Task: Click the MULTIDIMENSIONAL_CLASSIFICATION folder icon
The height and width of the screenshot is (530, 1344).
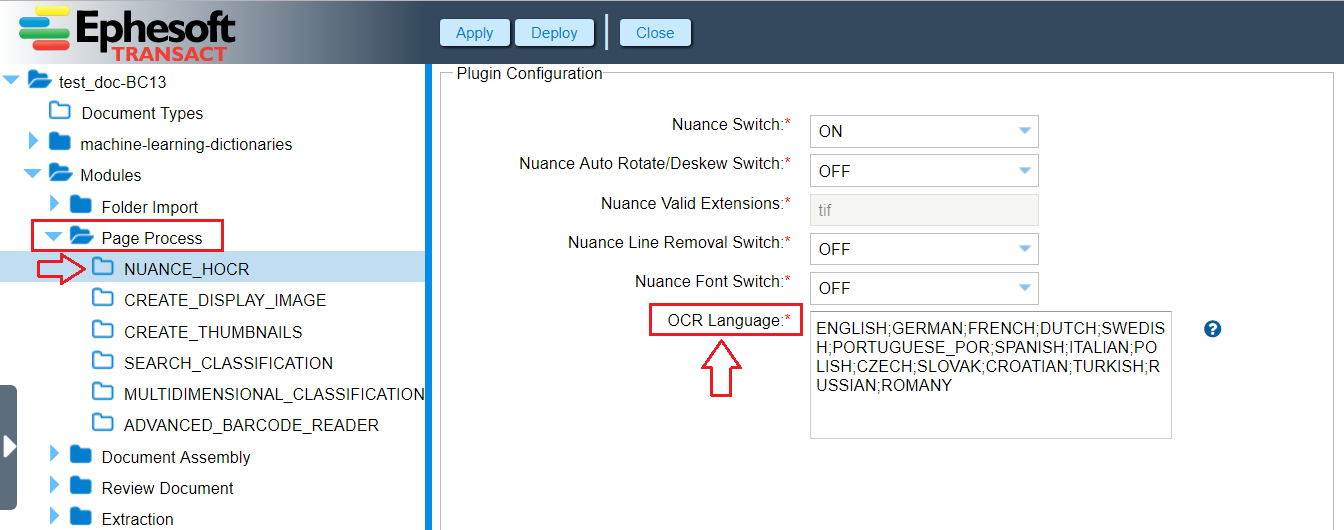Action: 103,391
